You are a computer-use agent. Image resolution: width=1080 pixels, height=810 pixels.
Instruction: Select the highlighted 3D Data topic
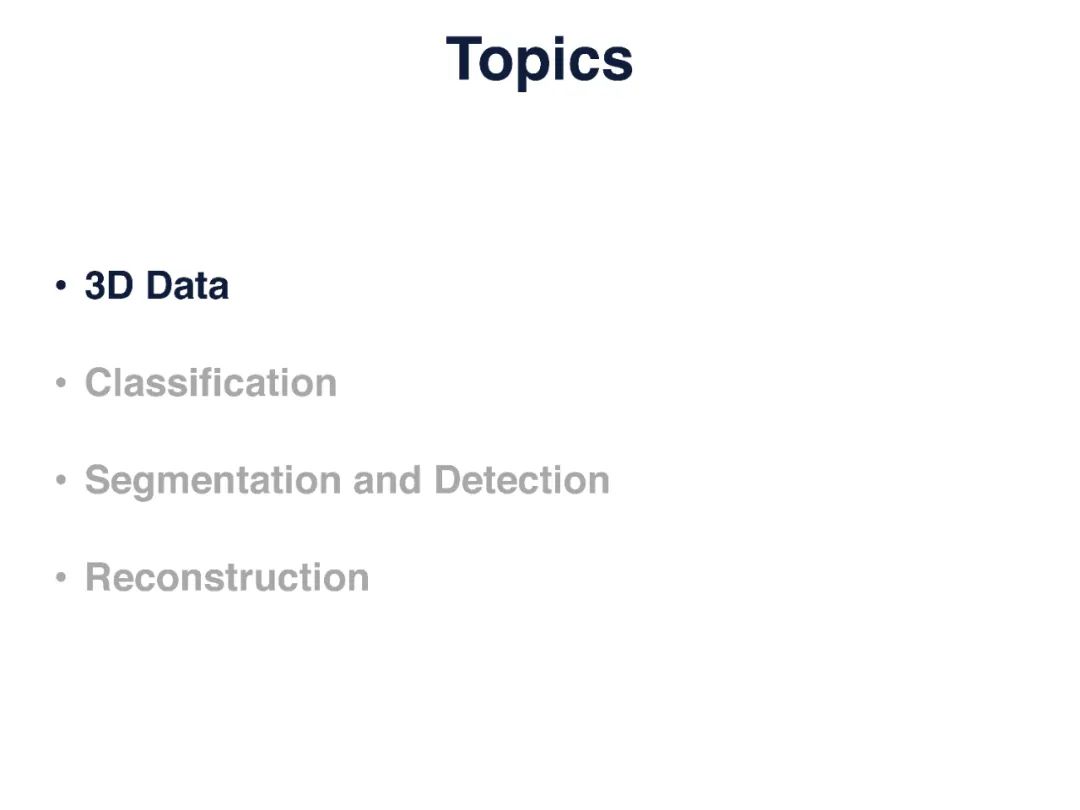157,286
